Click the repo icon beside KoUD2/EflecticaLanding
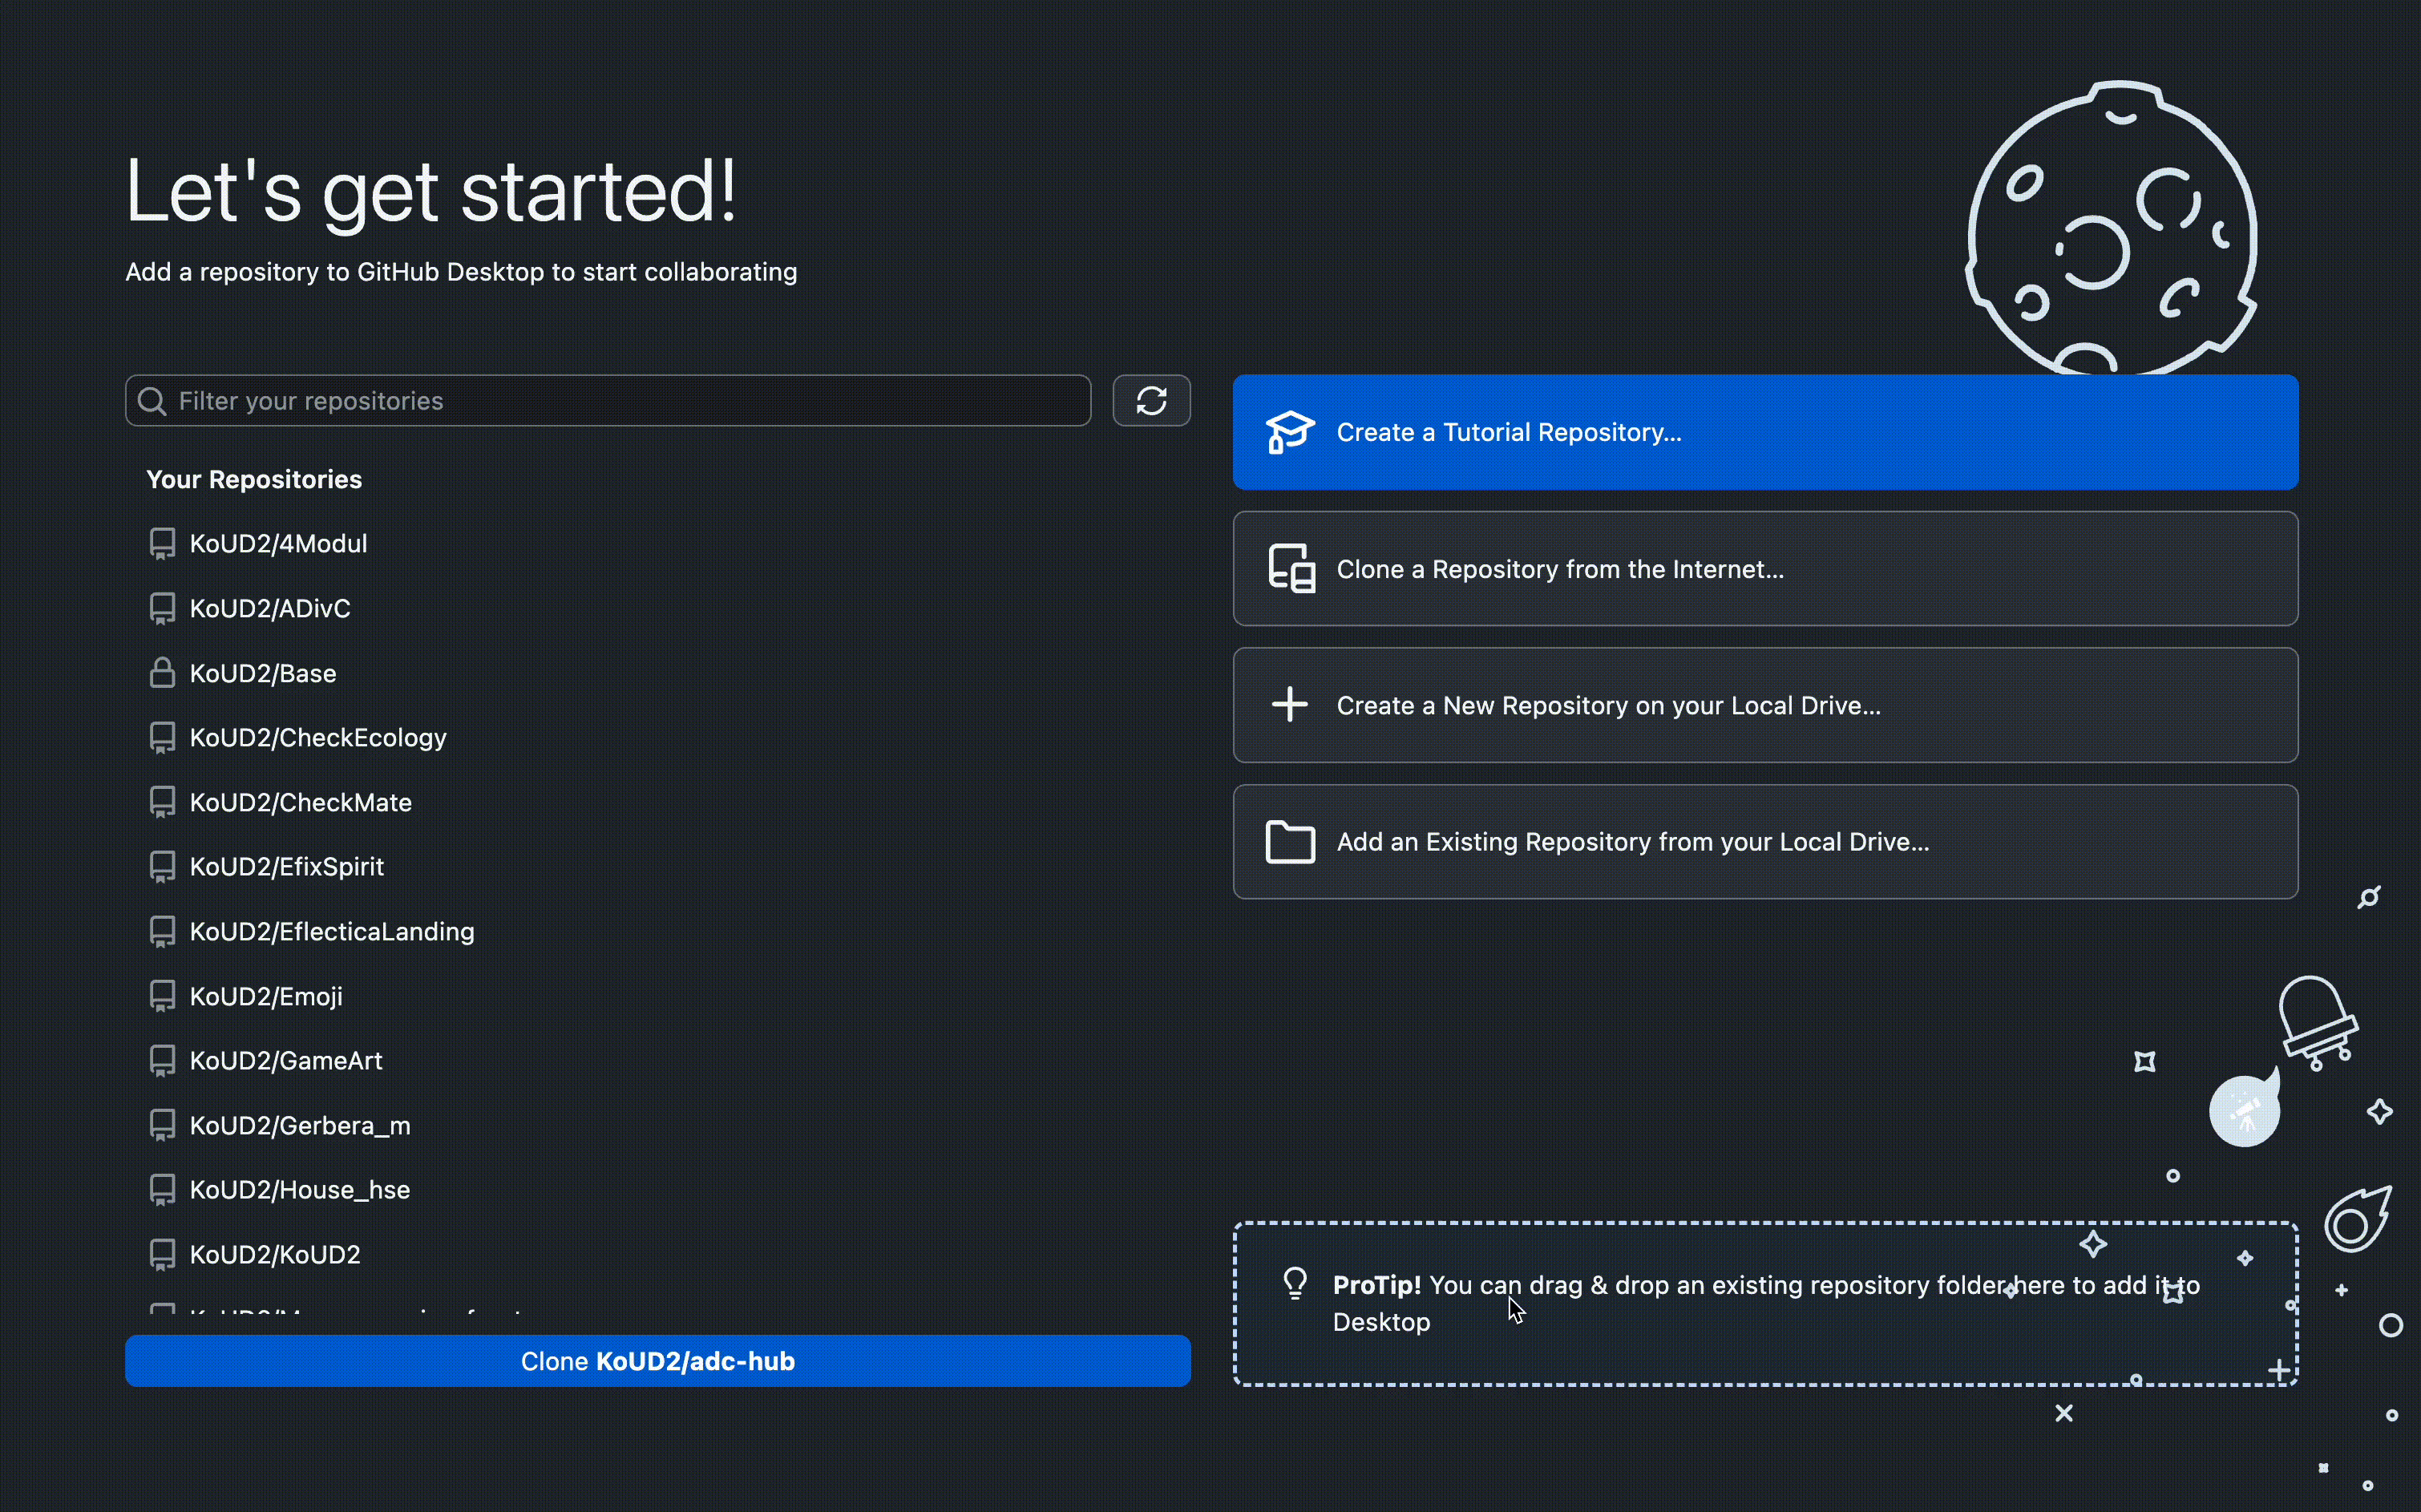Image resolution: width=2421 pixels, height=1512 pixels. pyautogui.click(x=162, y=932)
